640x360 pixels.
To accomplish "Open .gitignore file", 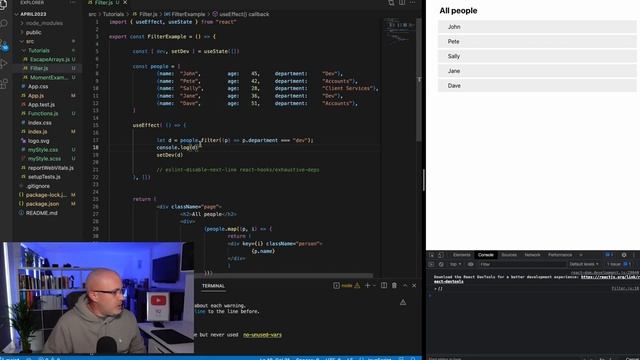I will pos(38,186).
